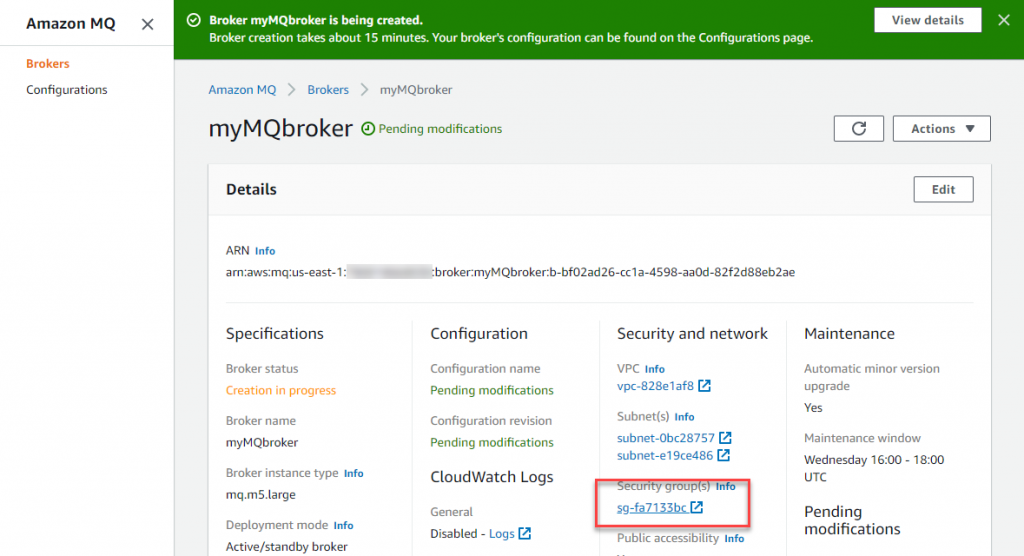This screenshot has height=556, width=1024.
Task: Open subnet-e19ce486 link
Action: pyautogui.click(x=665, y=455)
